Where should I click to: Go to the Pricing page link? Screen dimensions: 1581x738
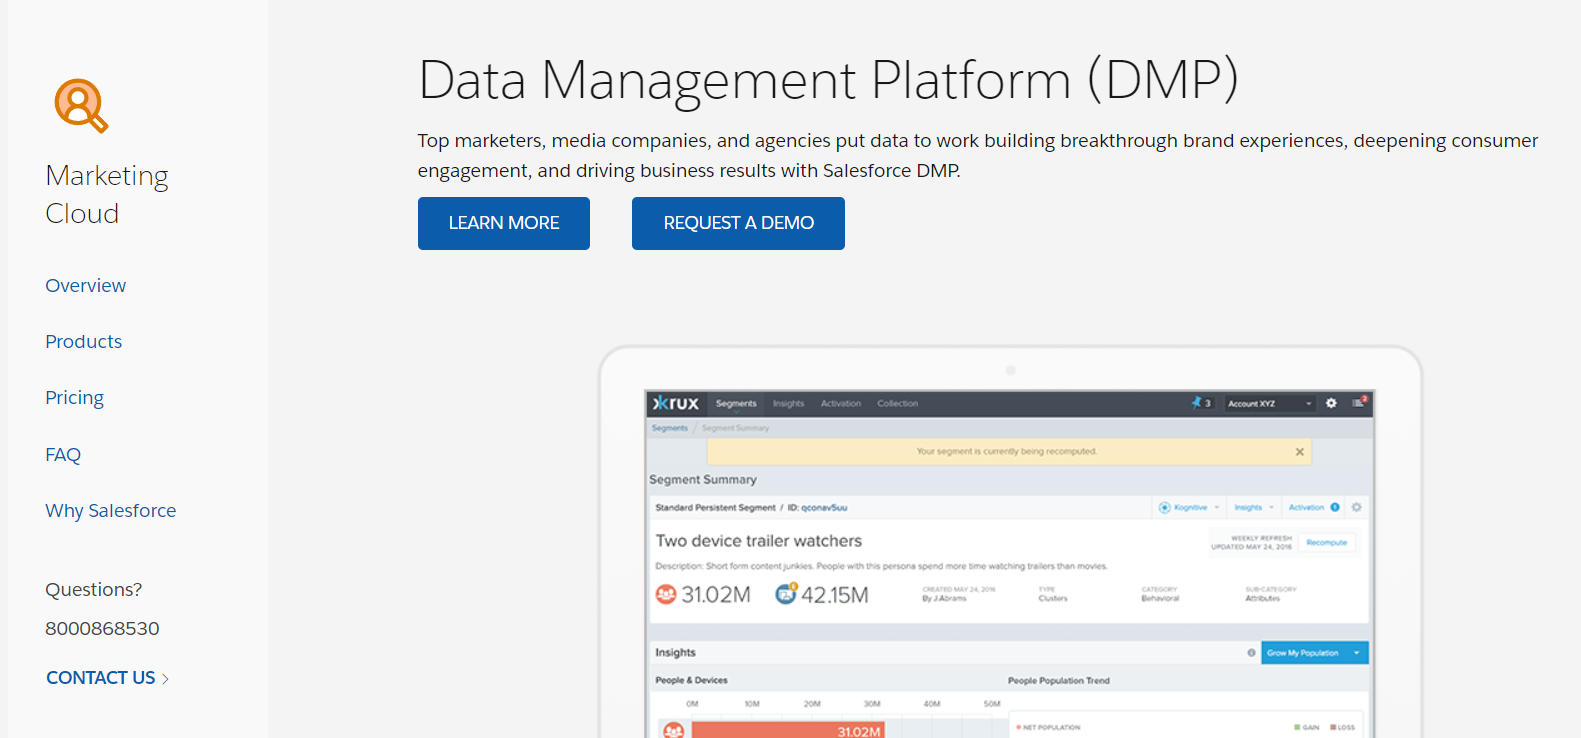coord(75,398)
